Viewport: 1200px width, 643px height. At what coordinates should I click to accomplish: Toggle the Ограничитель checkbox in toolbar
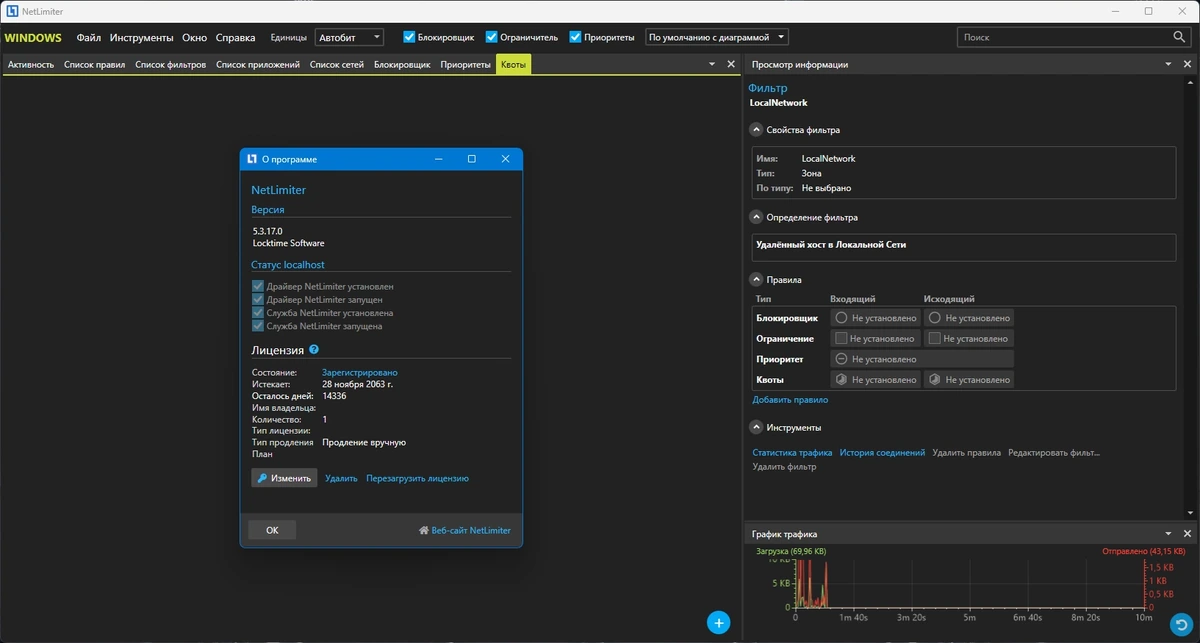(x=492, y=37)
